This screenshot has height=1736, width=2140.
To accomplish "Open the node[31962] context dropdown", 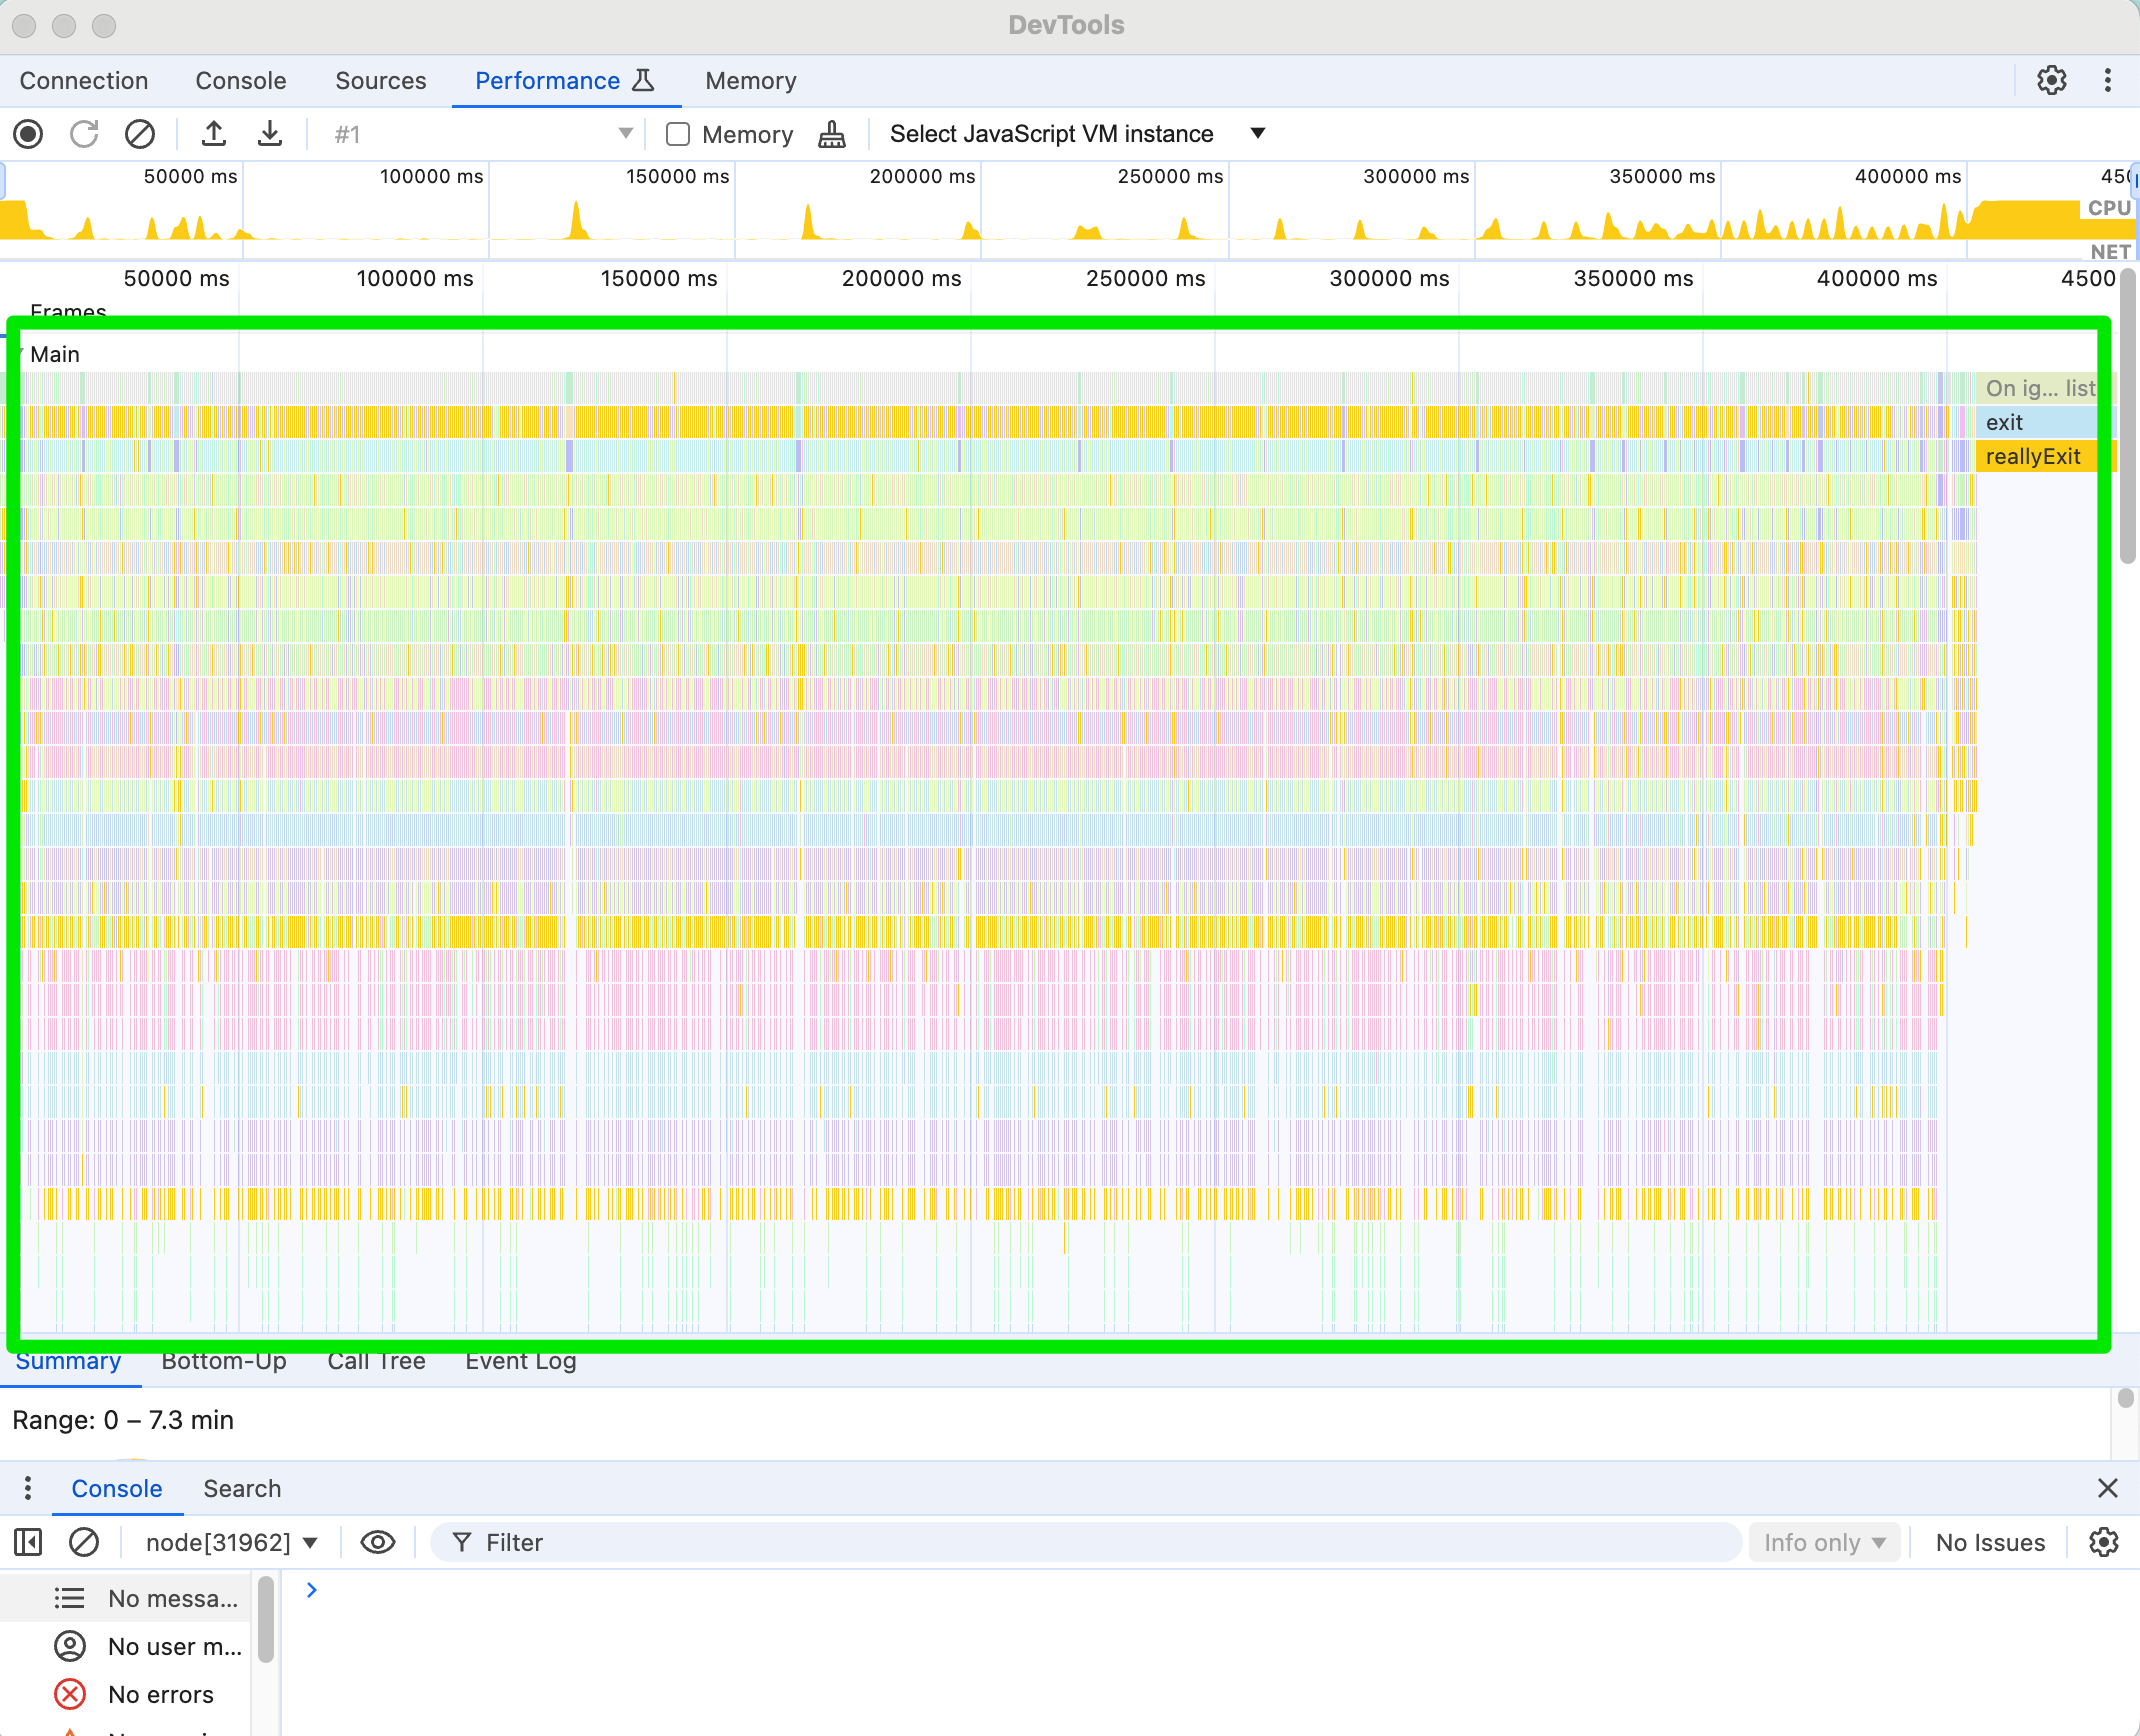I will 232,1542.
